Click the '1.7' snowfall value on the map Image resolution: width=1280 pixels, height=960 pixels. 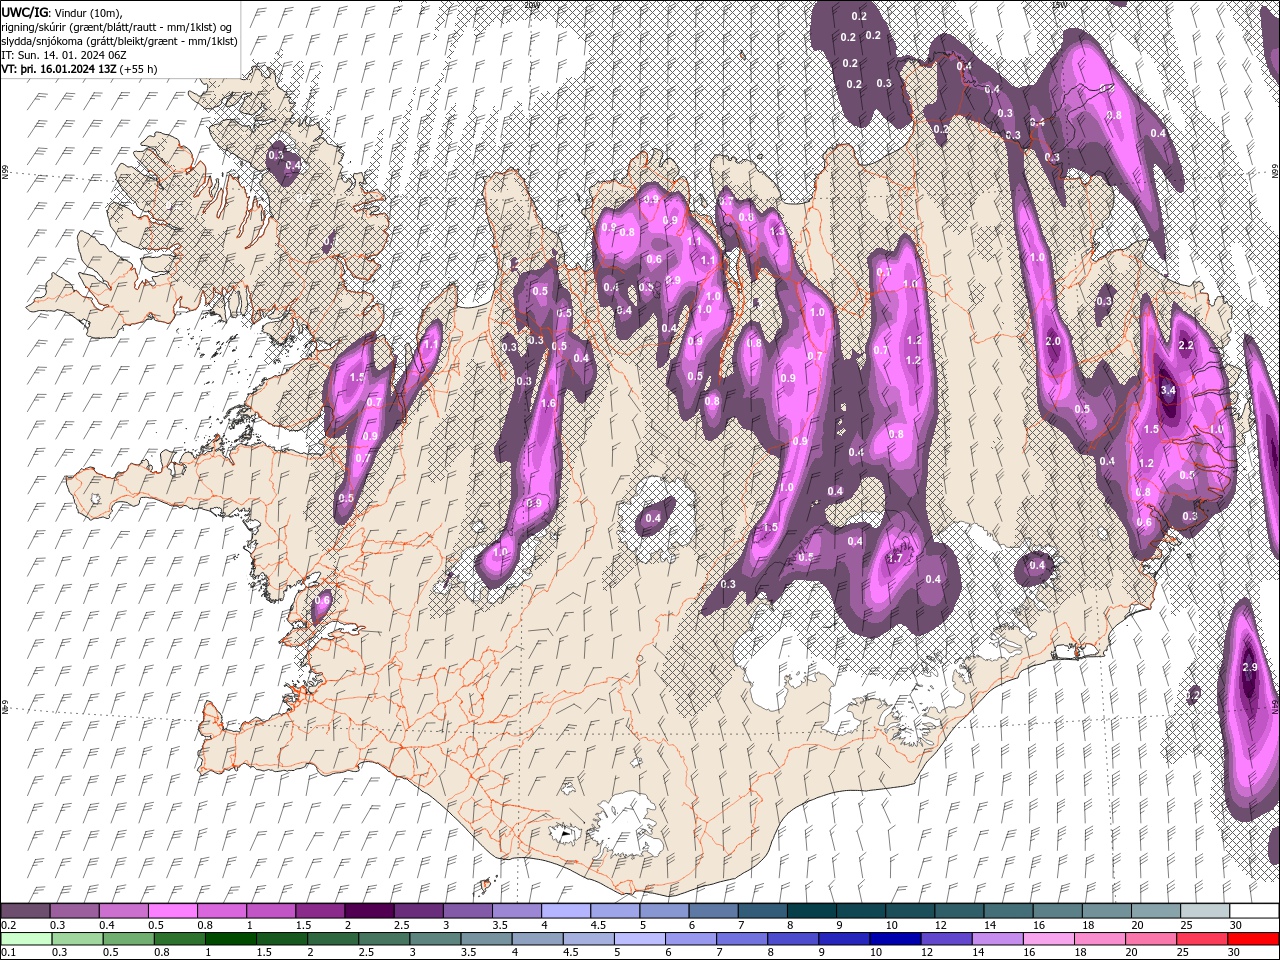pos(896,559)
